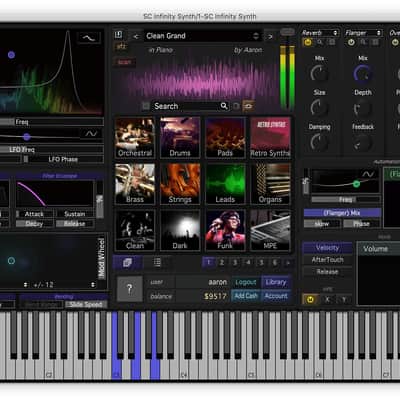Open the Library button

(276, 282)
